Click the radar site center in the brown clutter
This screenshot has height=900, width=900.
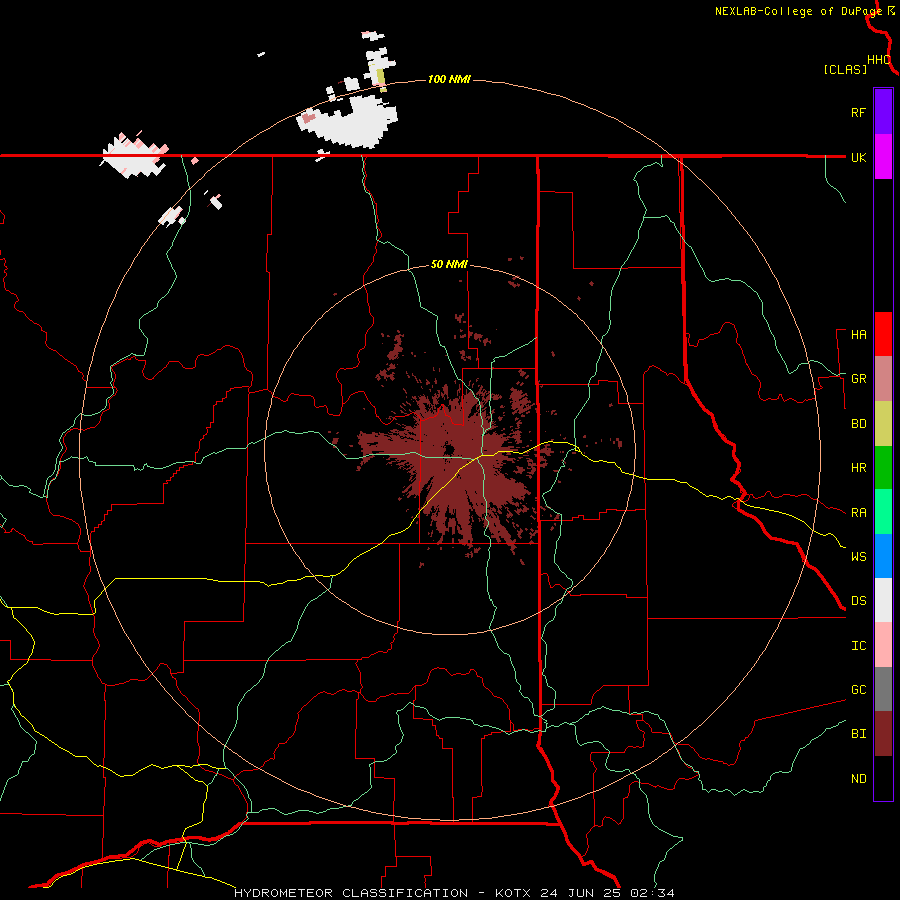click(x=449, y=449)
